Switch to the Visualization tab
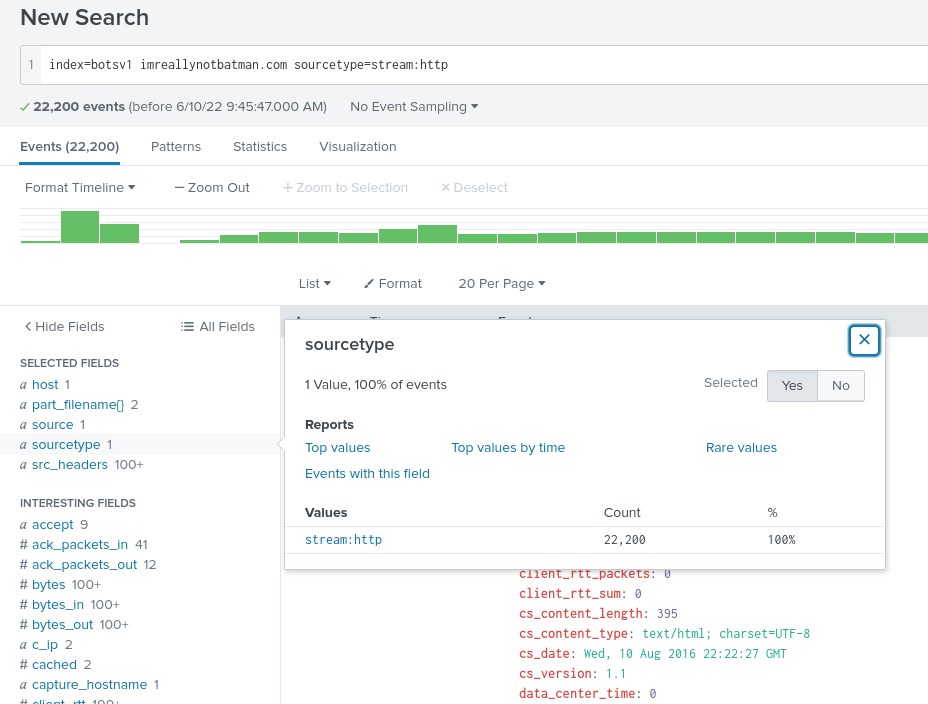 357,147
